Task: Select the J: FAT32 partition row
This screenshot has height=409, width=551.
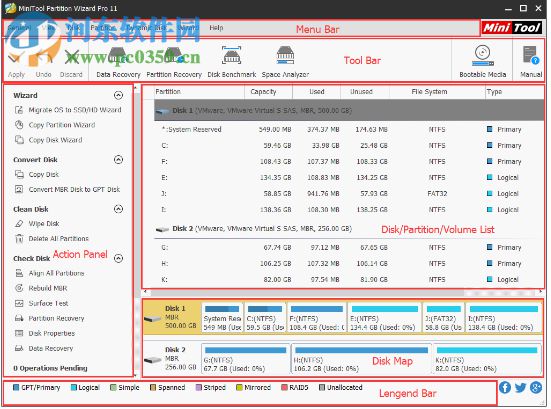Action: [x=349, y=194]
